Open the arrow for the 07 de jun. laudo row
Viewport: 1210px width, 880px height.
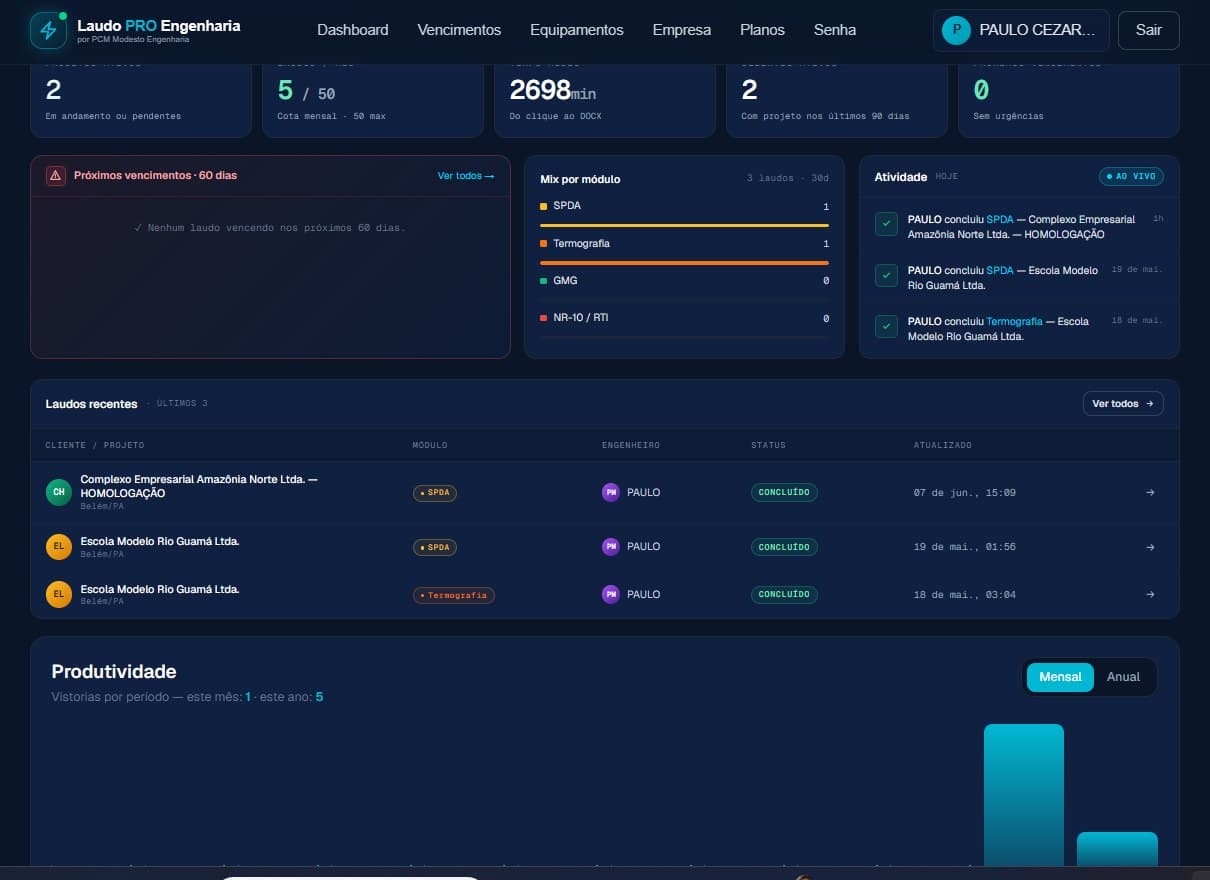[x=1150, y=492]
